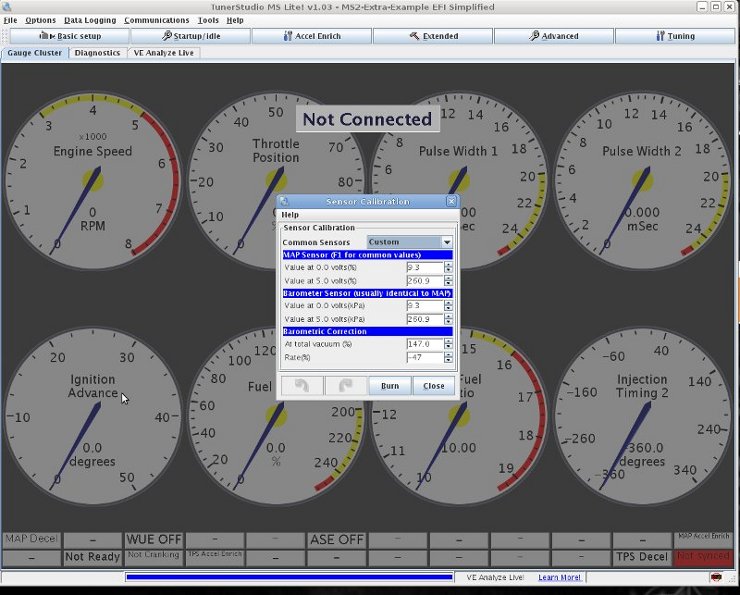
Task: Decrease the barometric Rate stepper value
Action: tap(448, 360)
